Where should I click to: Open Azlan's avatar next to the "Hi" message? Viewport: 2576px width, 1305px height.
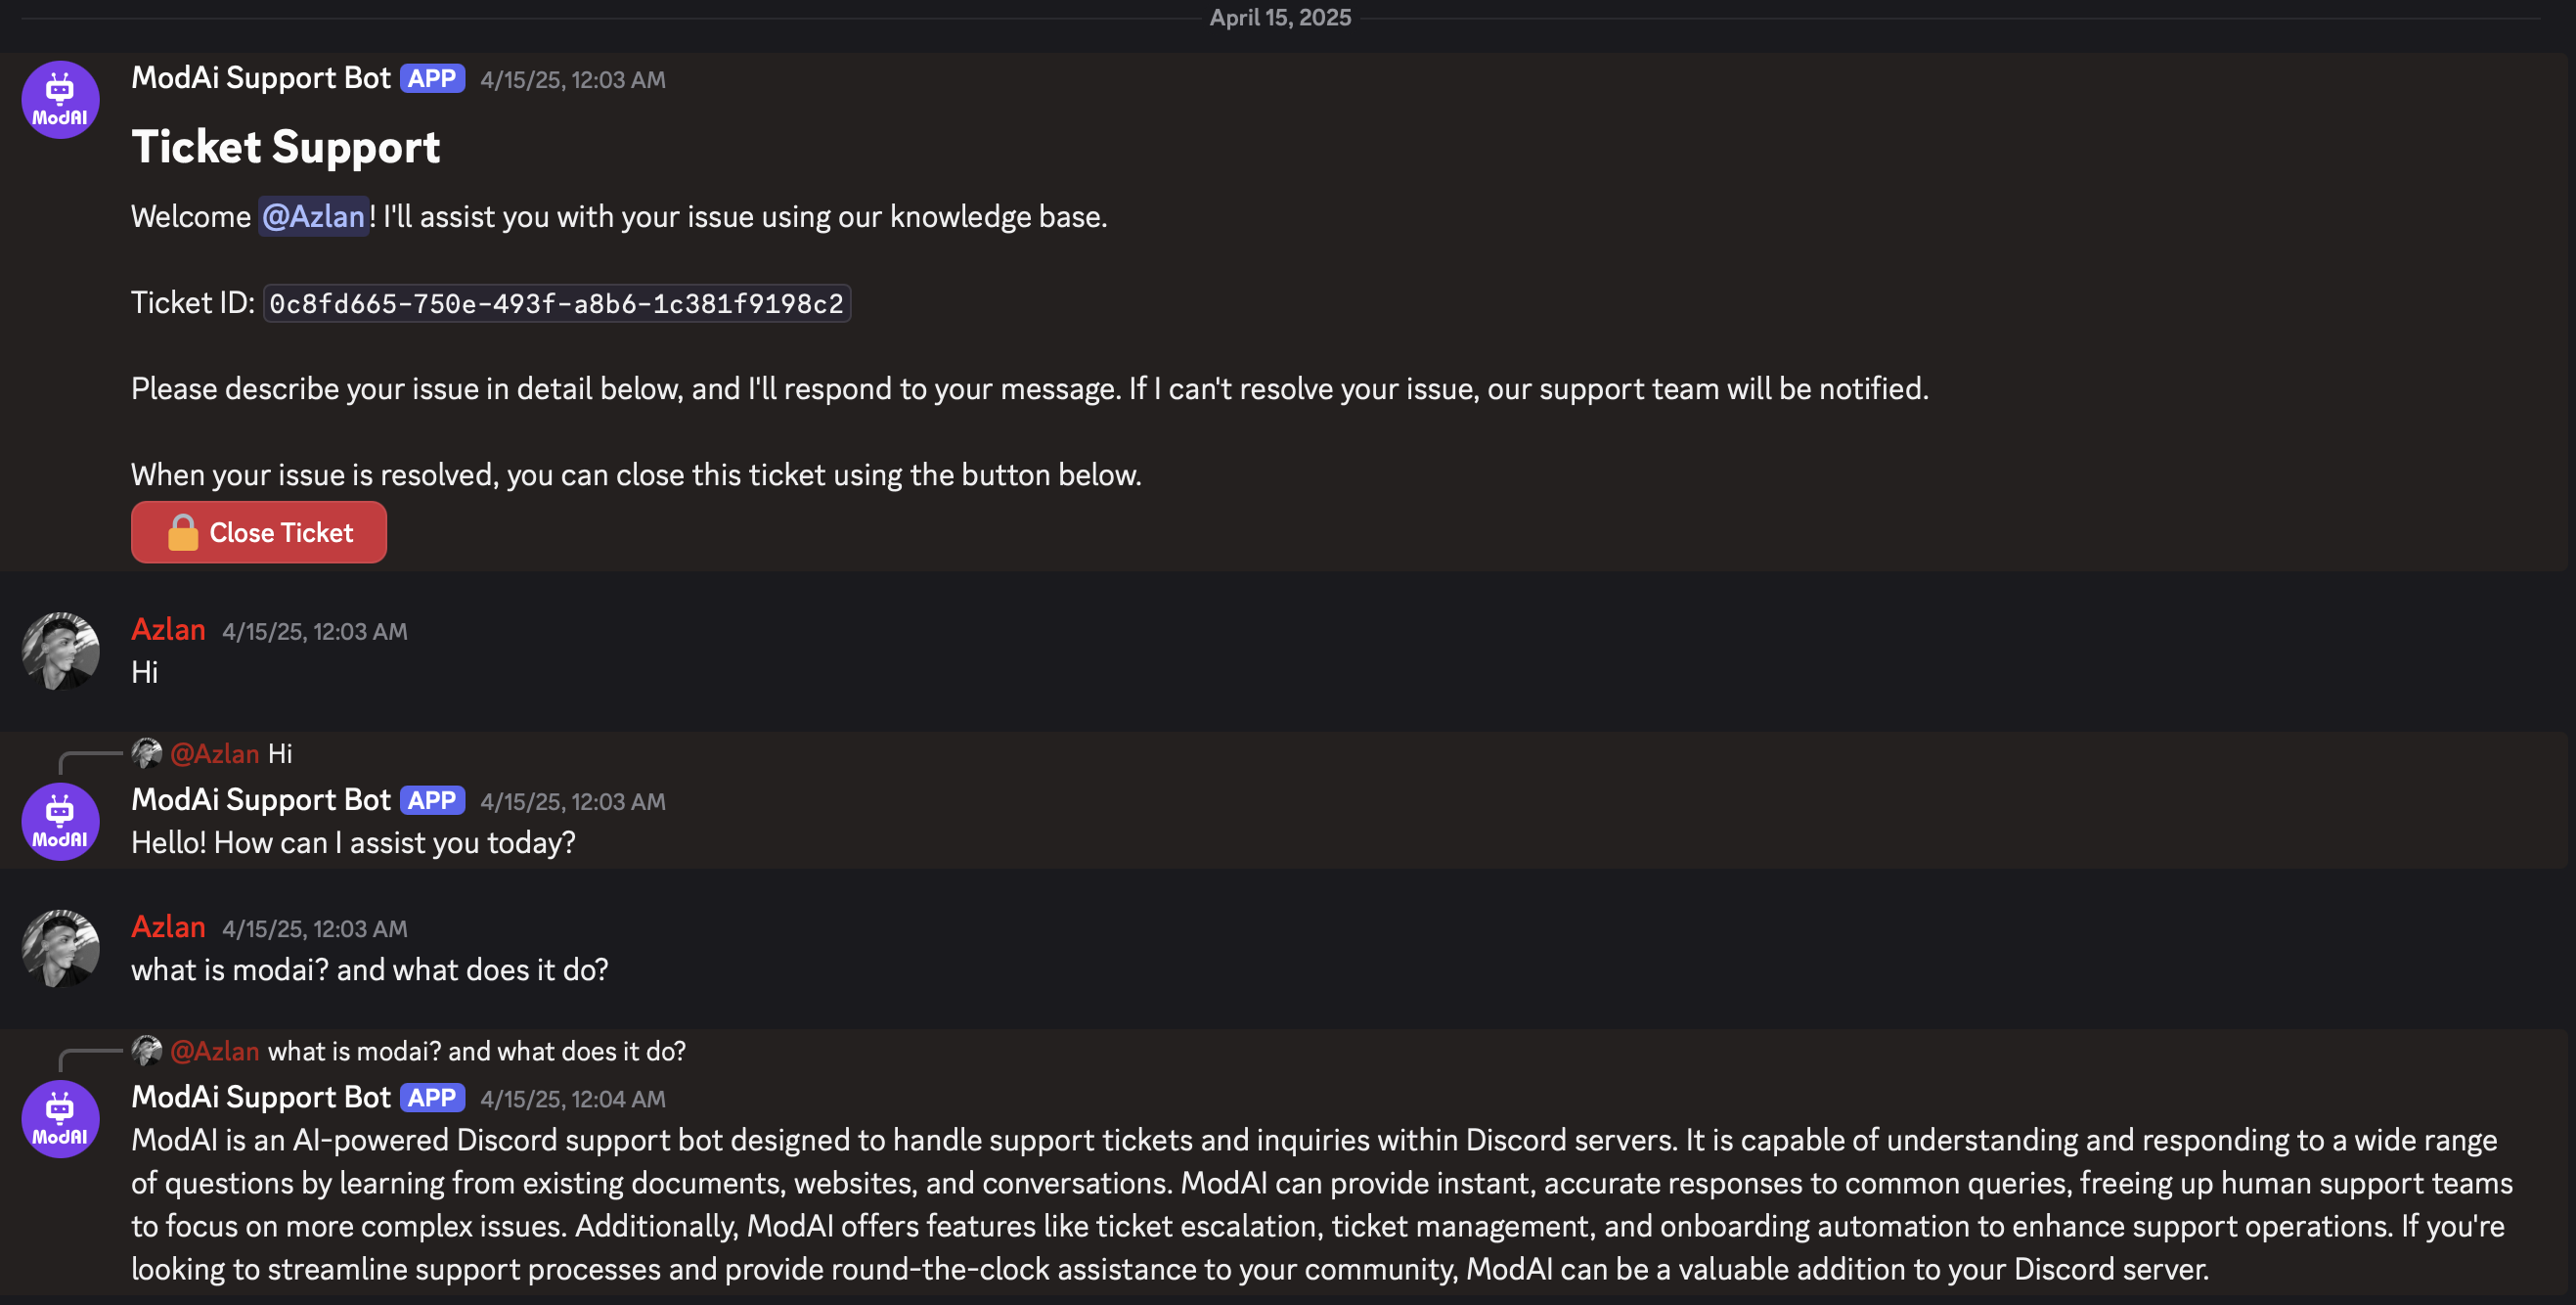[60, 651]
